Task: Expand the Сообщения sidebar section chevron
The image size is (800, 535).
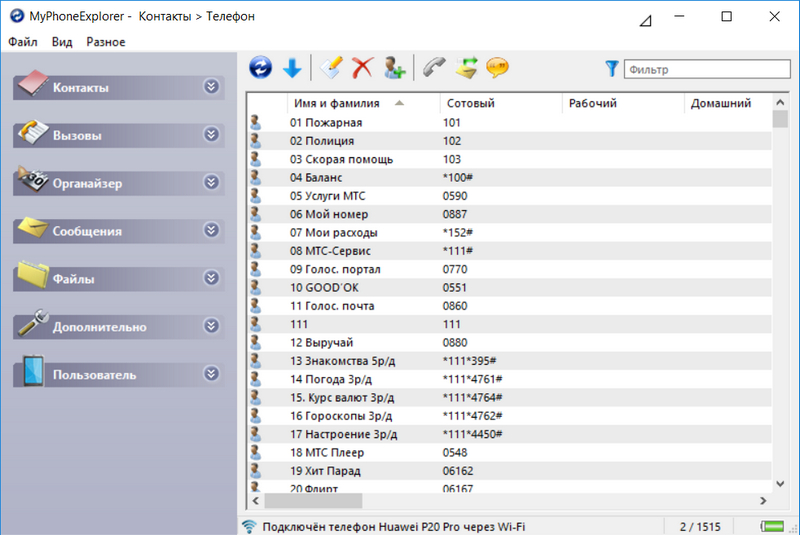Action: [211, 231]
